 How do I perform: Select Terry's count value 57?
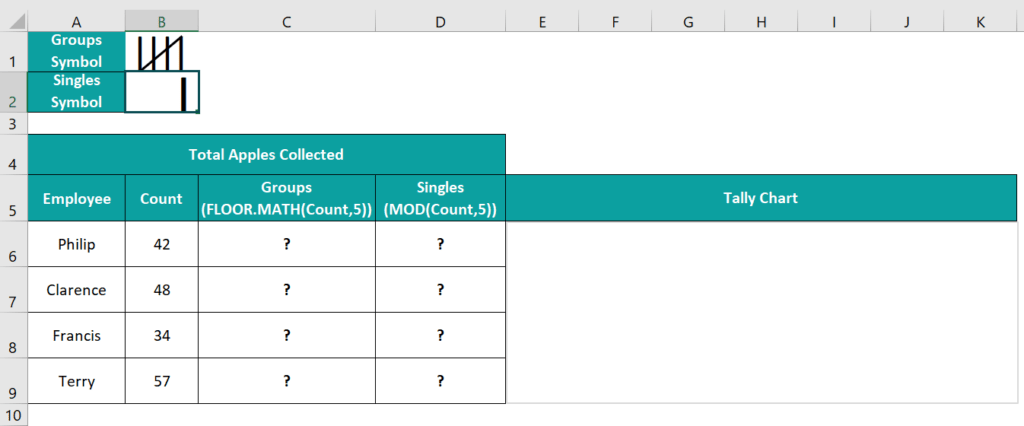(162, 381)
